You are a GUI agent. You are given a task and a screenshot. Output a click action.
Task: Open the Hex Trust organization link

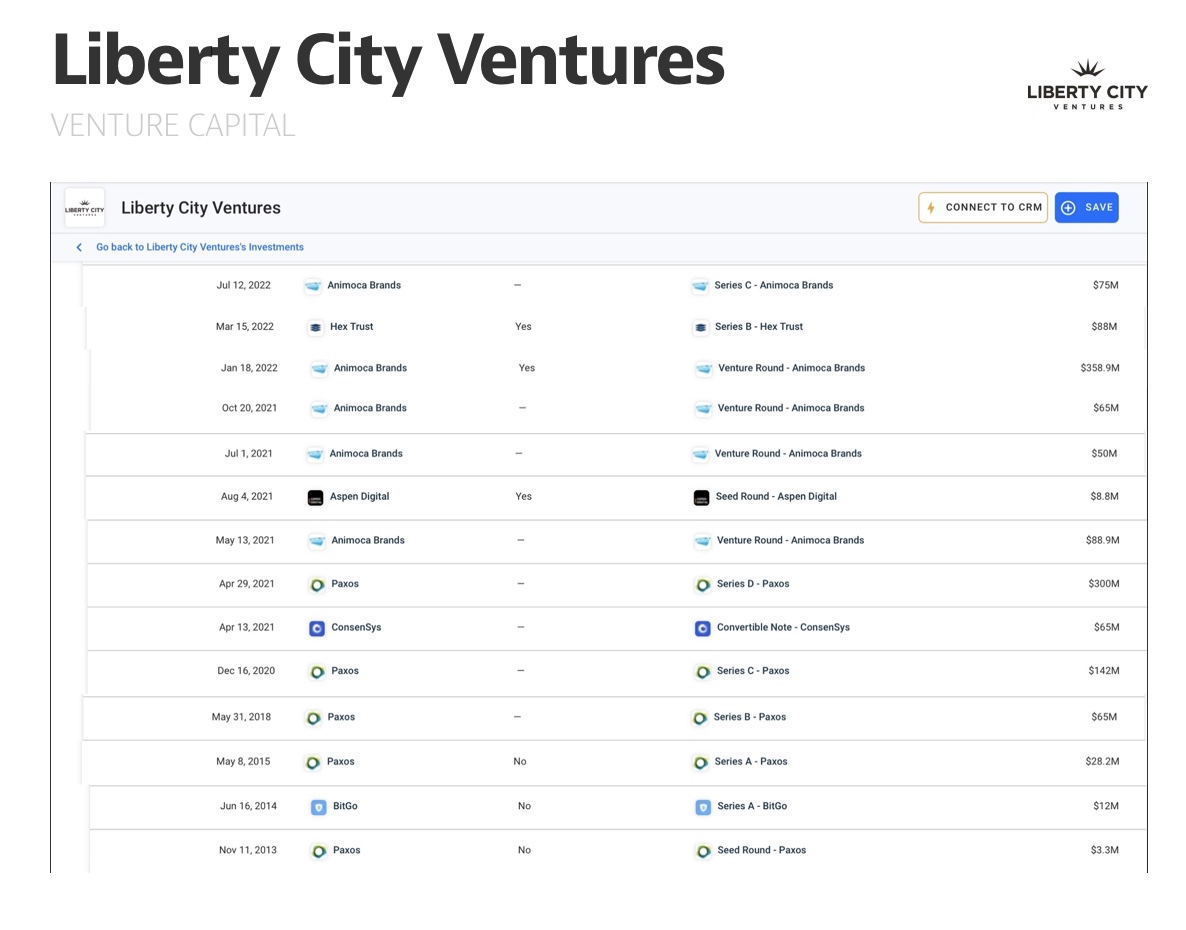(x=351, y=327)
